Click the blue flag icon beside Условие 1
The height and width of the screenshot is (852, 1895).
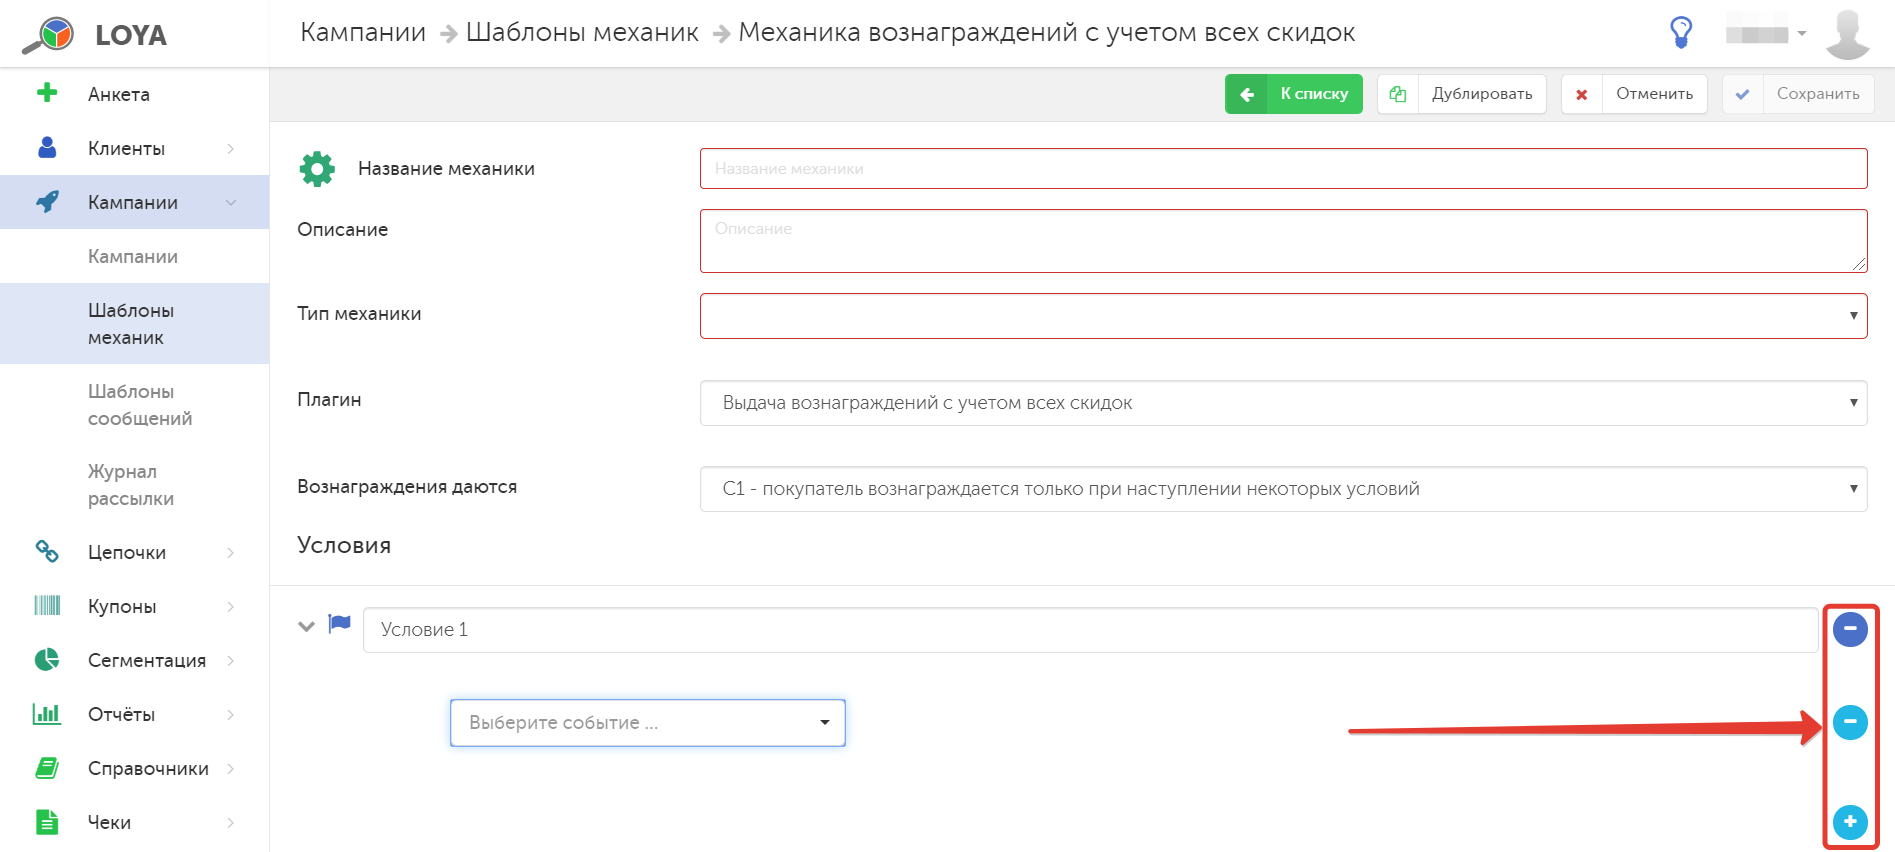click(x=340, y=624)
